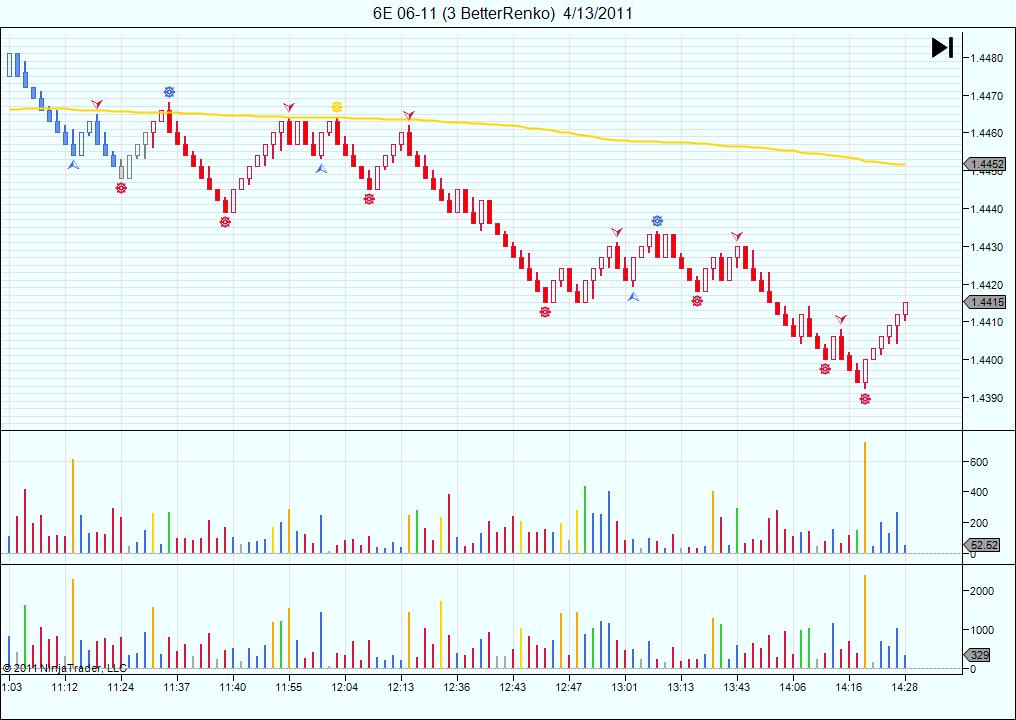1016x720 pixels.
Task: Select the 1000 label on the bottom panel axis
Action: click(982, 630)
